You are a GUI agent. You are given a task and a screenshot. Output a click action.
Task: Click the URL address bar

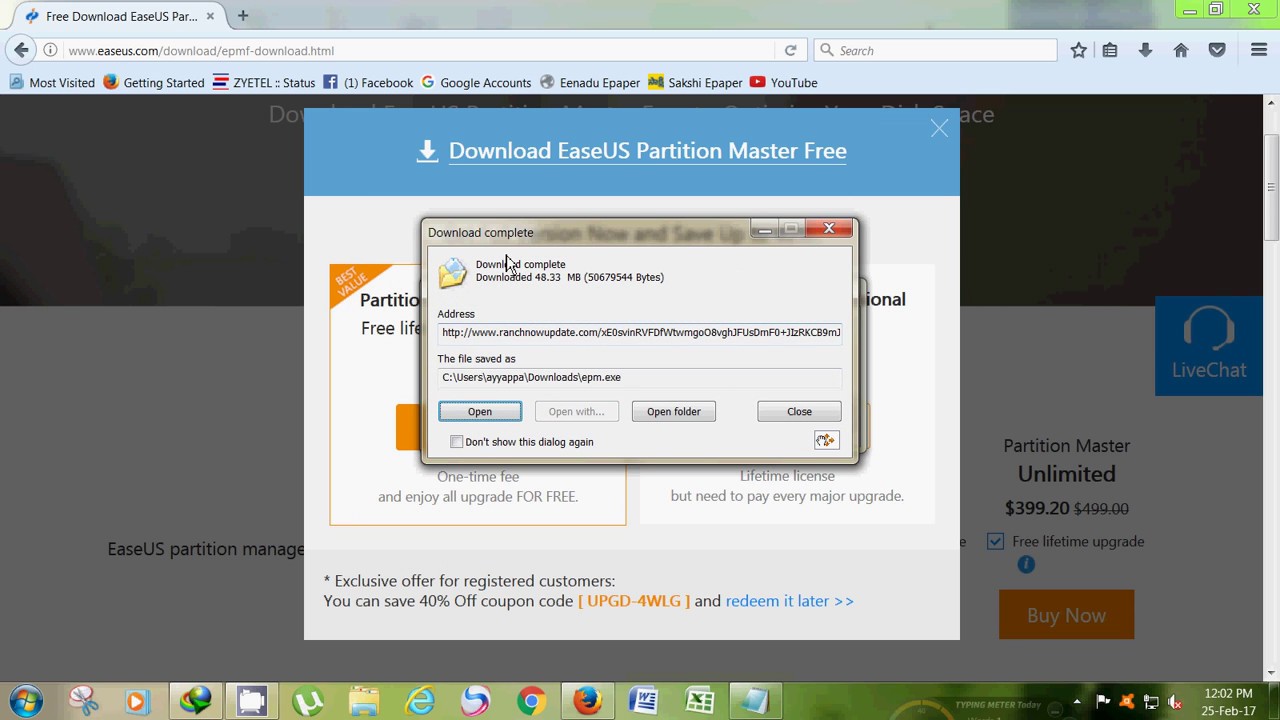pyautogui.click(x=420, y=50)
